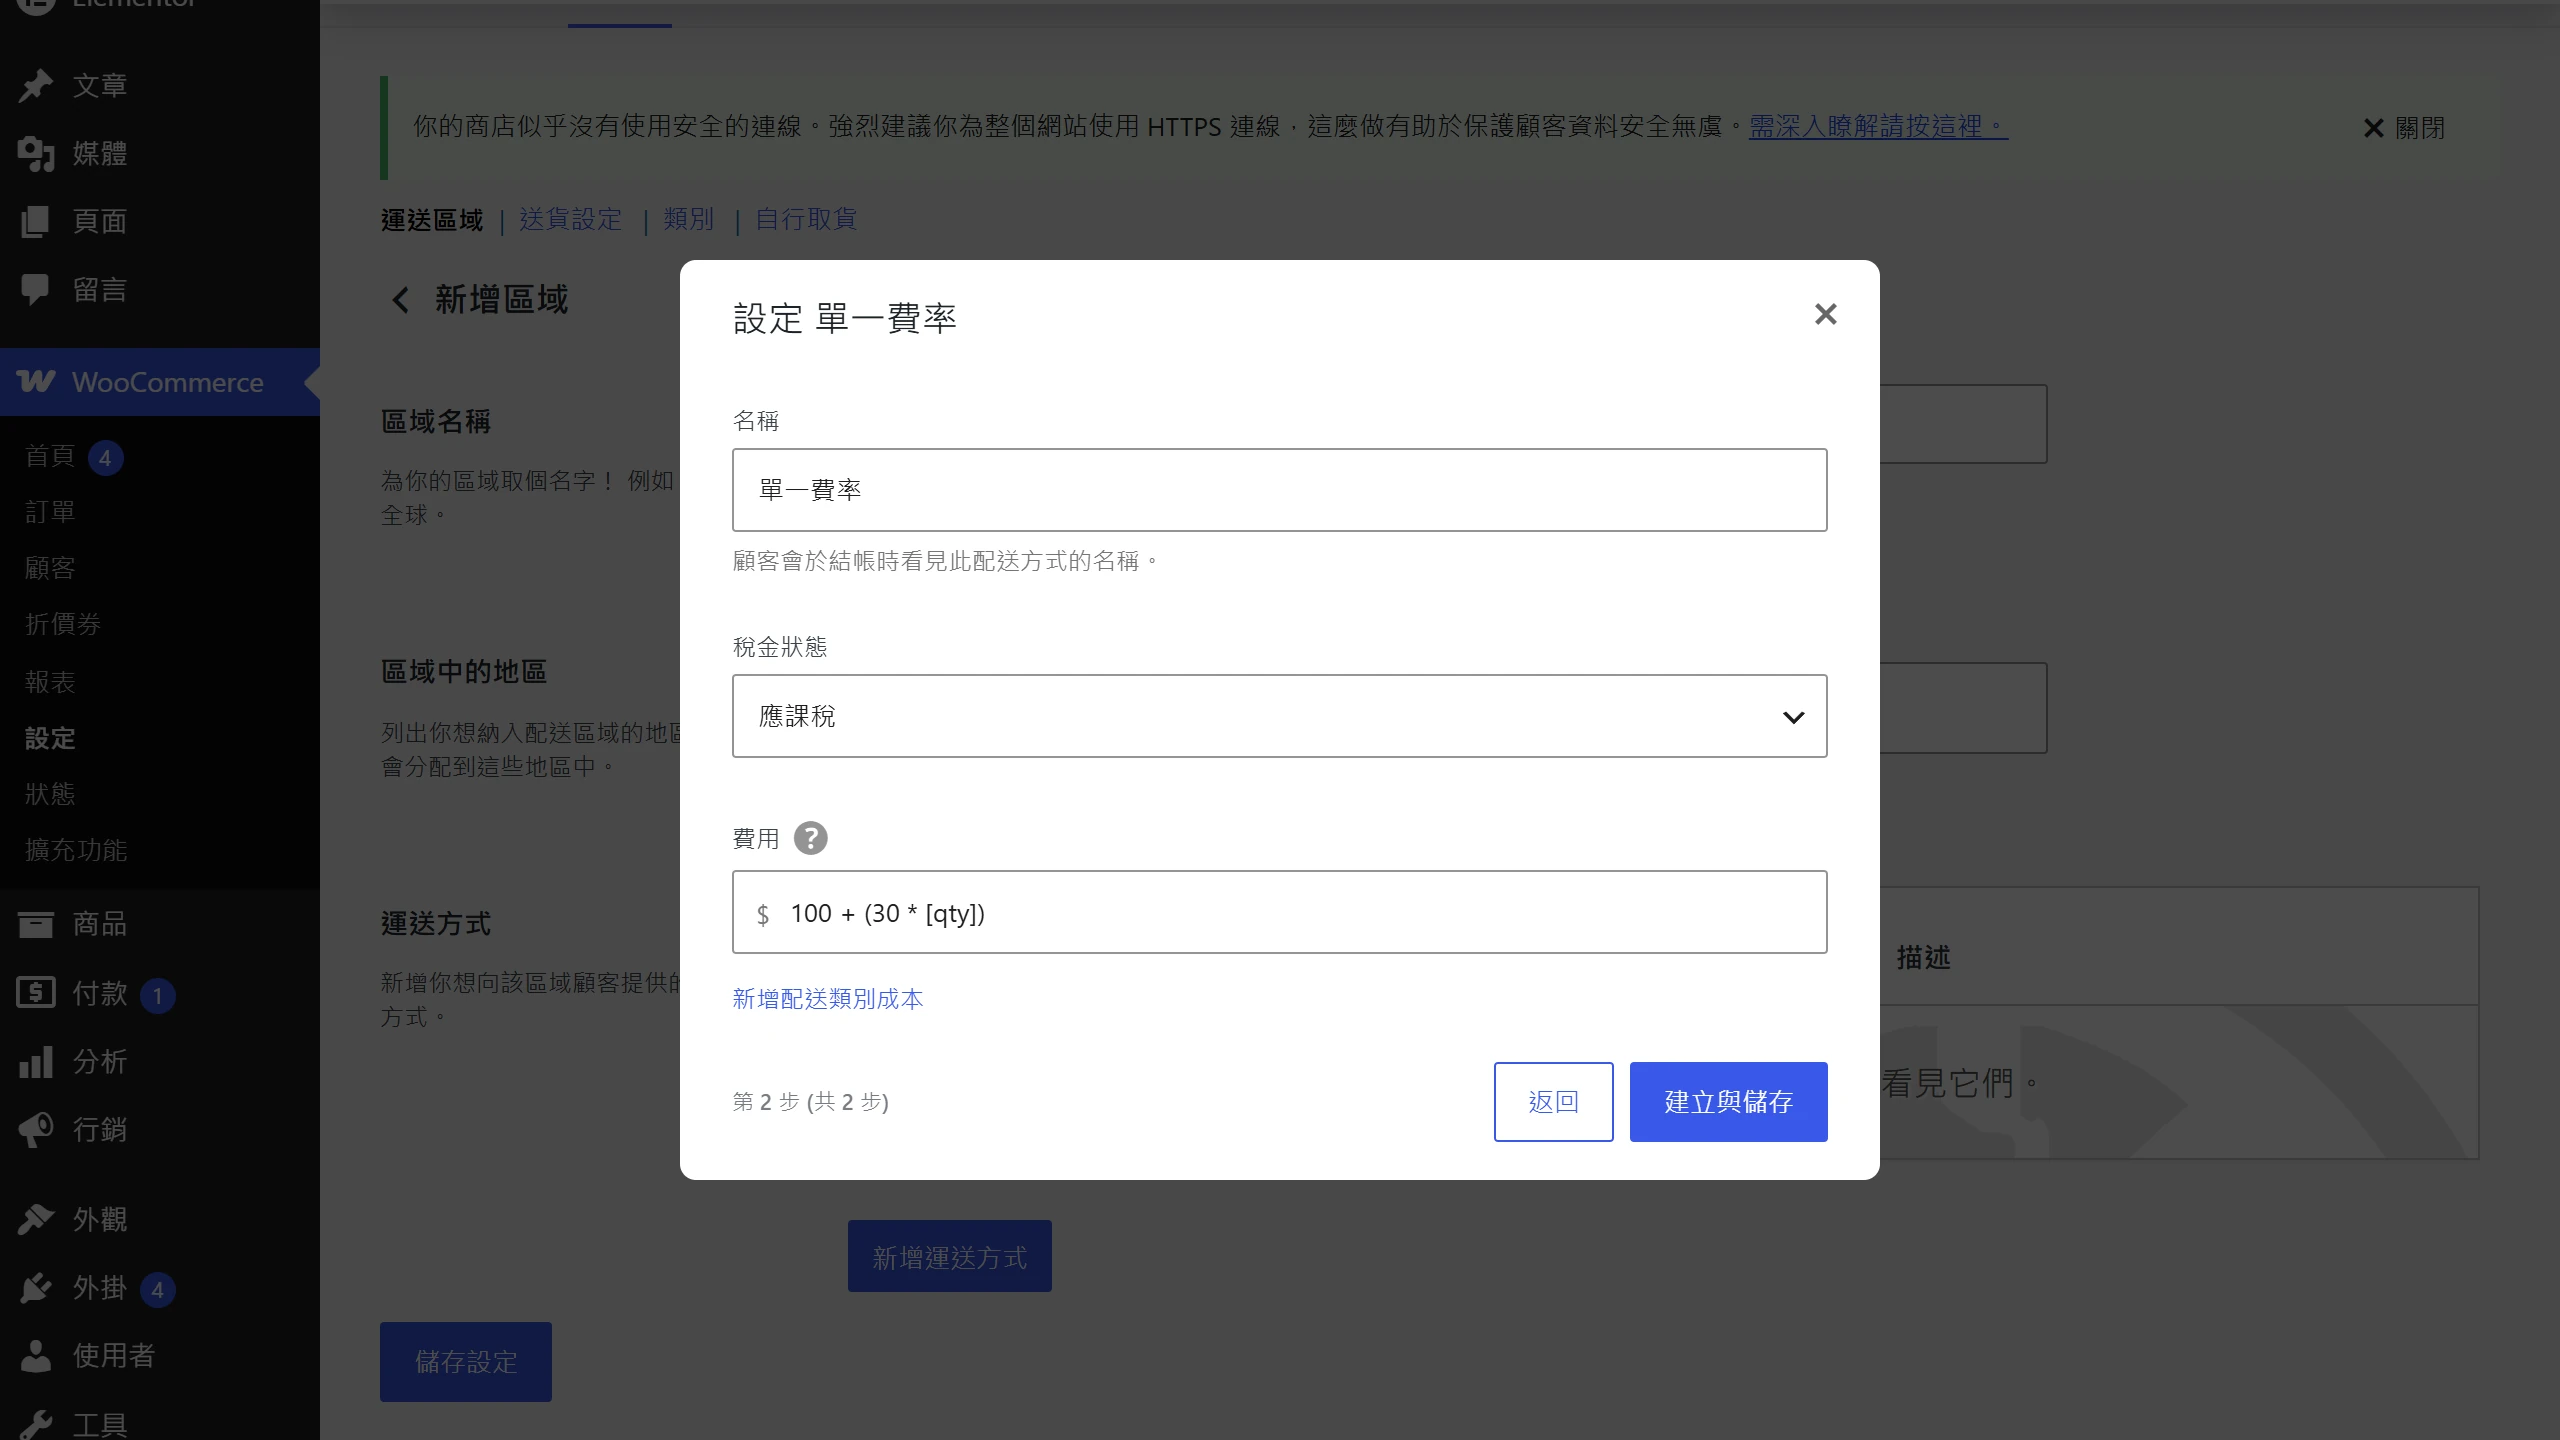Viewport: 2560px width, 1440px height.
Task: Switch to 運送區域 section
Action: (432, 219)
